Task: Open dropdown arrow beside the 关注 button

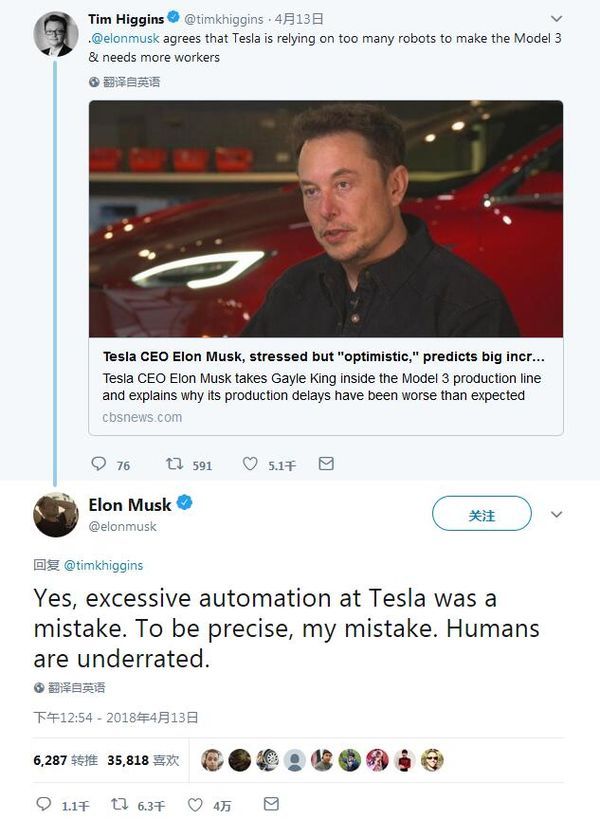Action: [x=557, y=514]
